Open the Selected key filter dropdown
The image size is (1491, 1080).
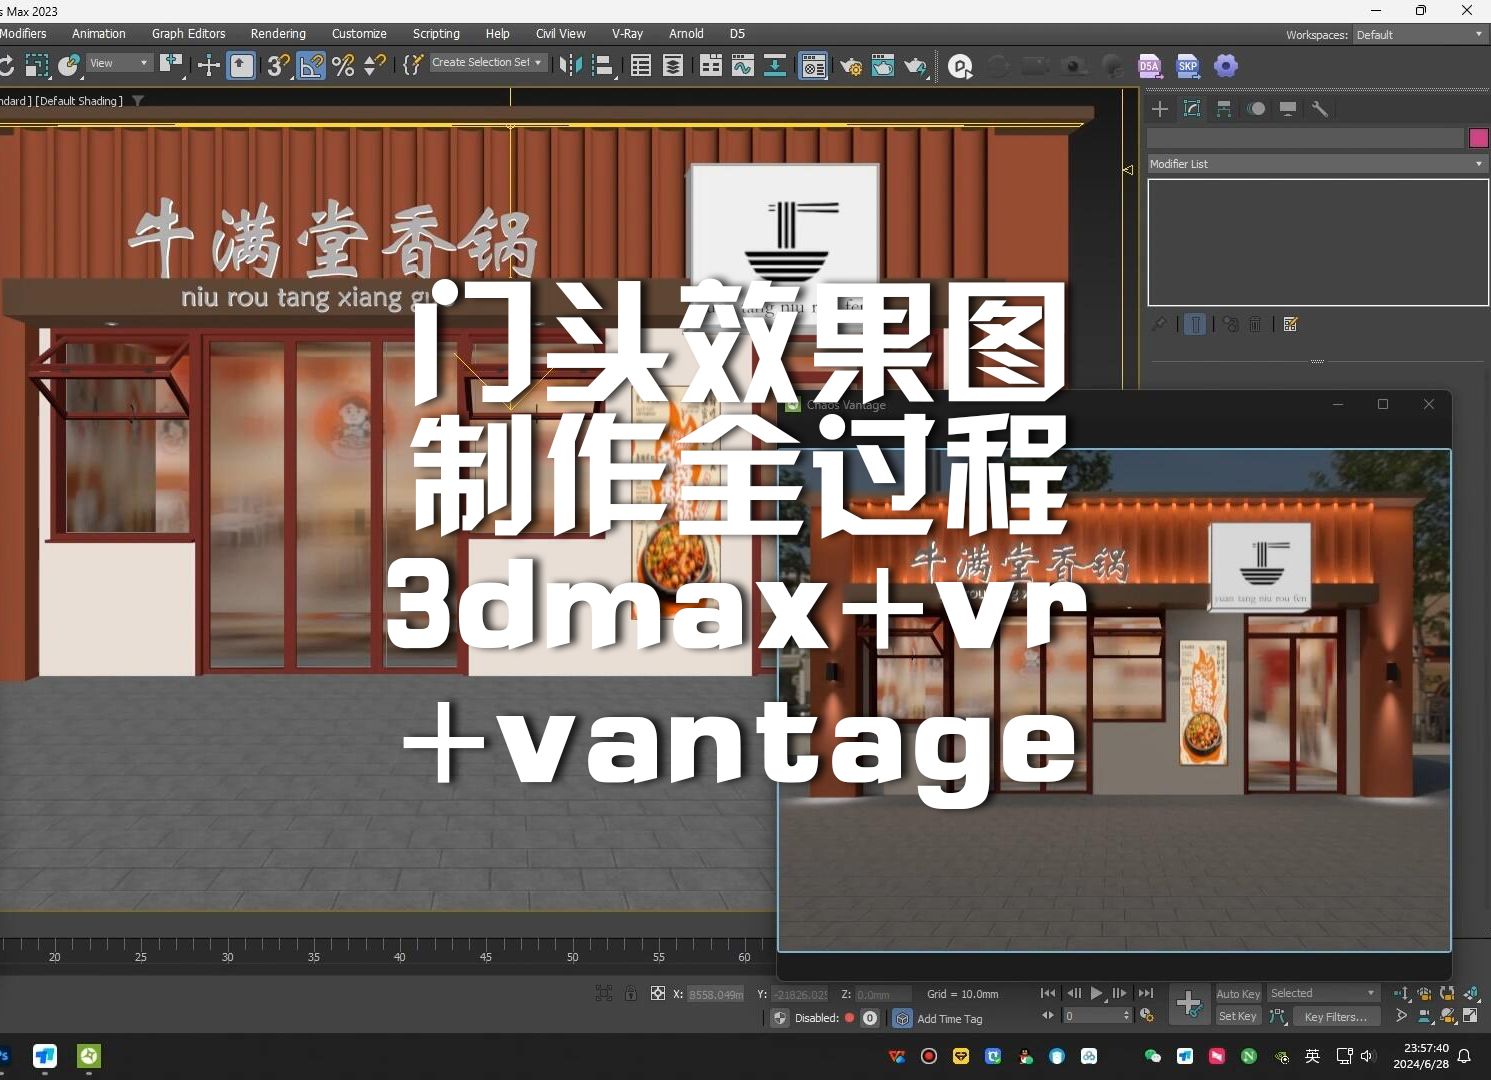coord(1324,993)
